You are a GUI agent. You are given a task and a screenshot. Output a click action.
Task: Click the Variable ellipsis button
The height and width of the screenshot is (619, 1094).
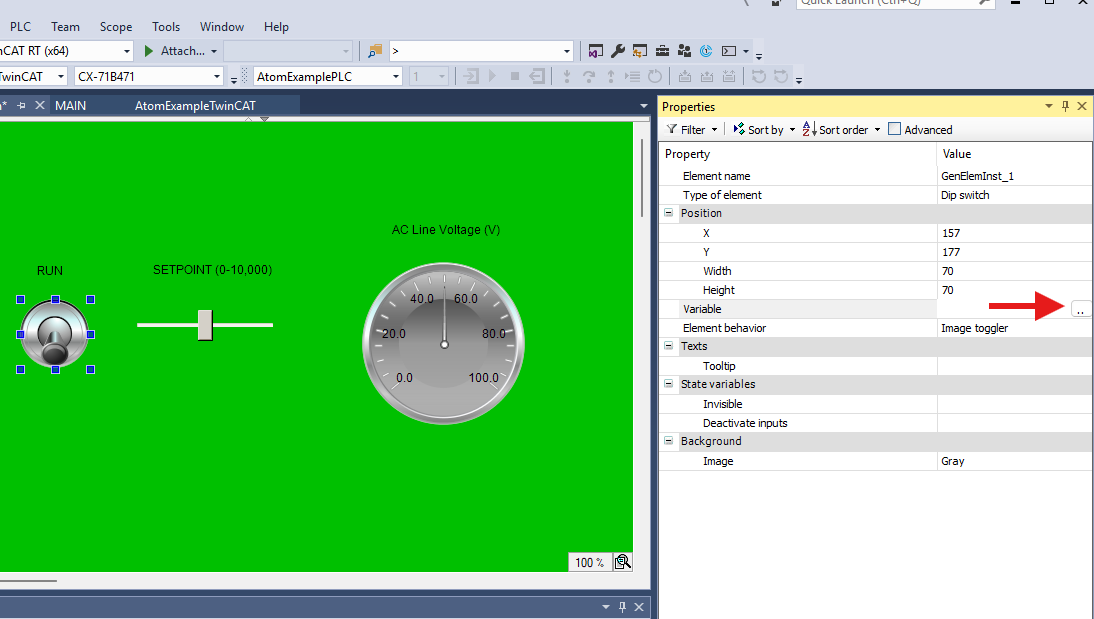1080,309
